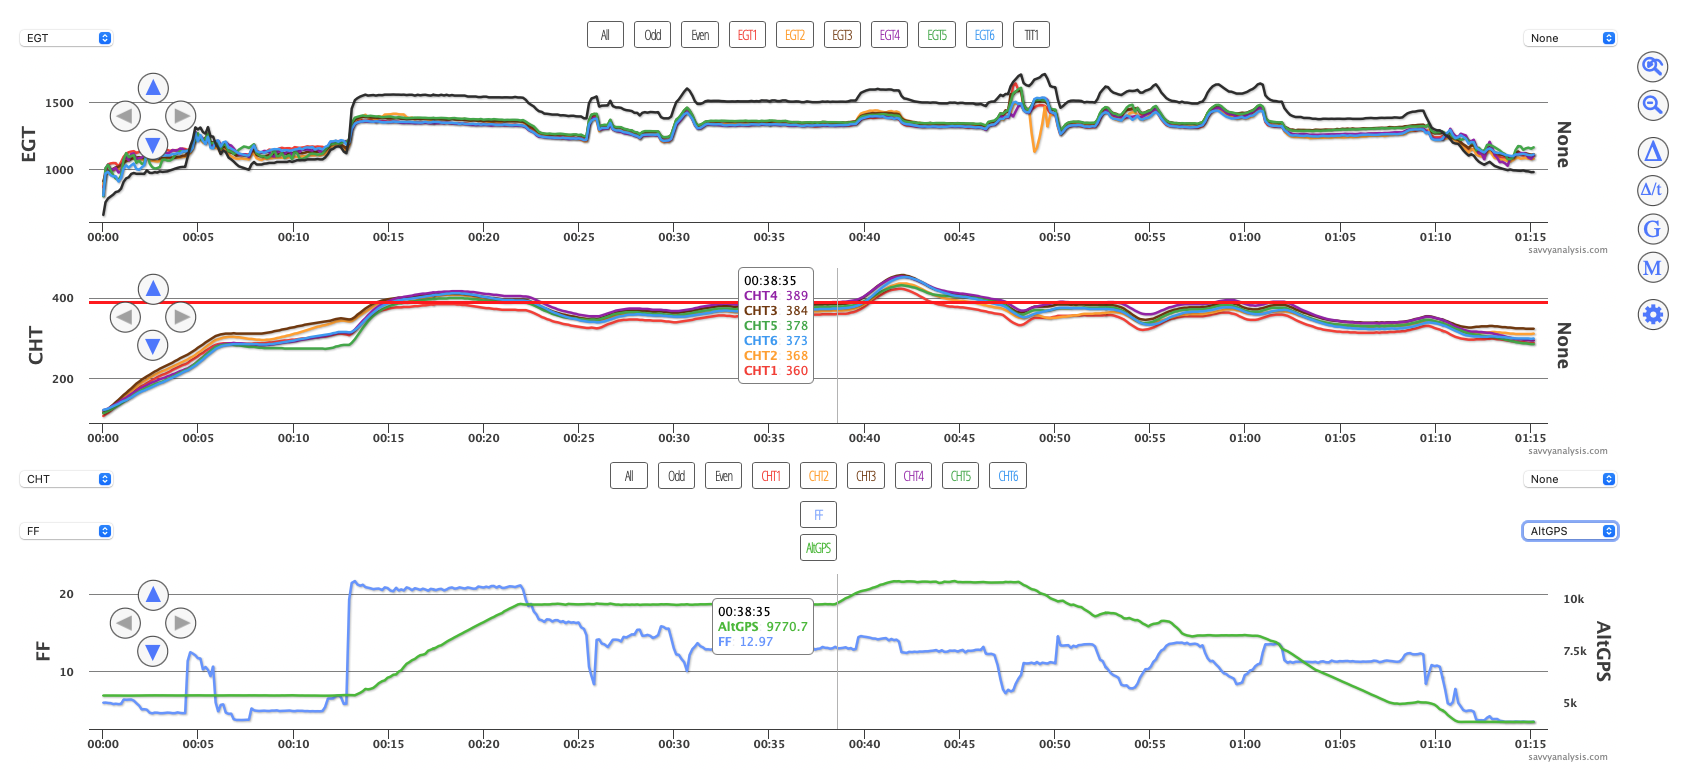Click the CHT peak near 00:42

(903, 277)
